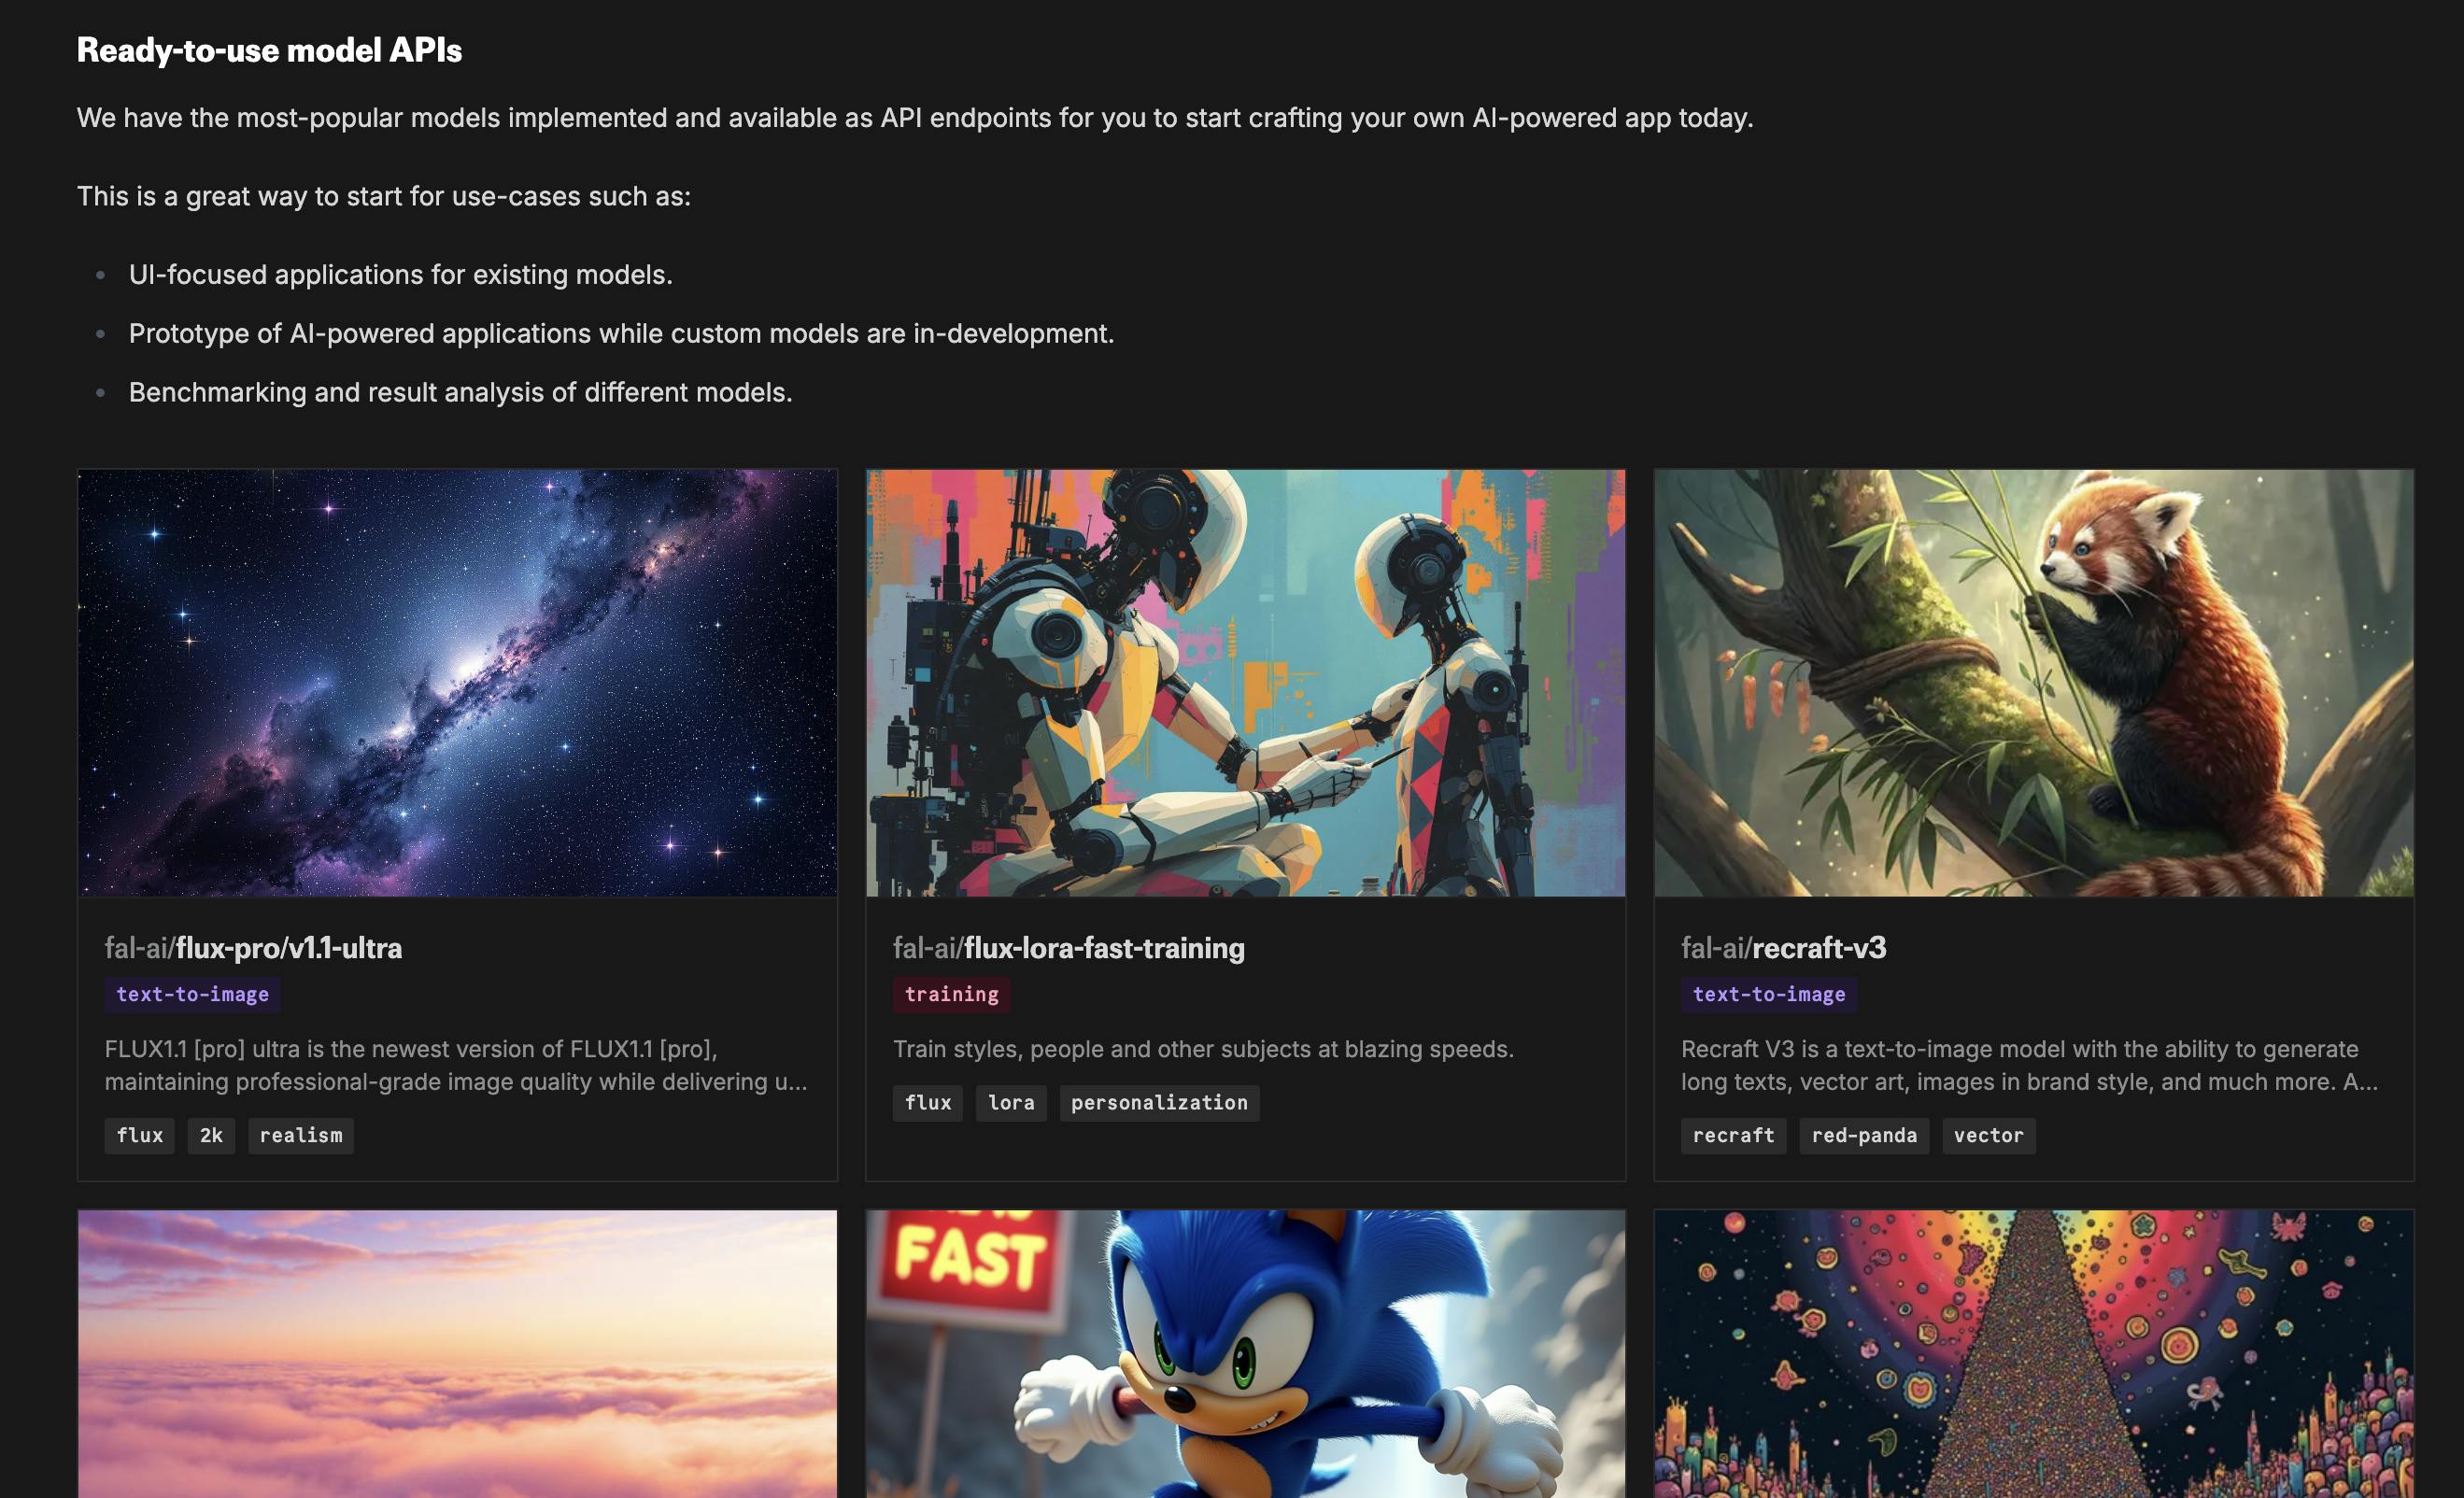
Task: Click the flux tag under flux-lora-fast-training
Action: (x=927, y=1102)
